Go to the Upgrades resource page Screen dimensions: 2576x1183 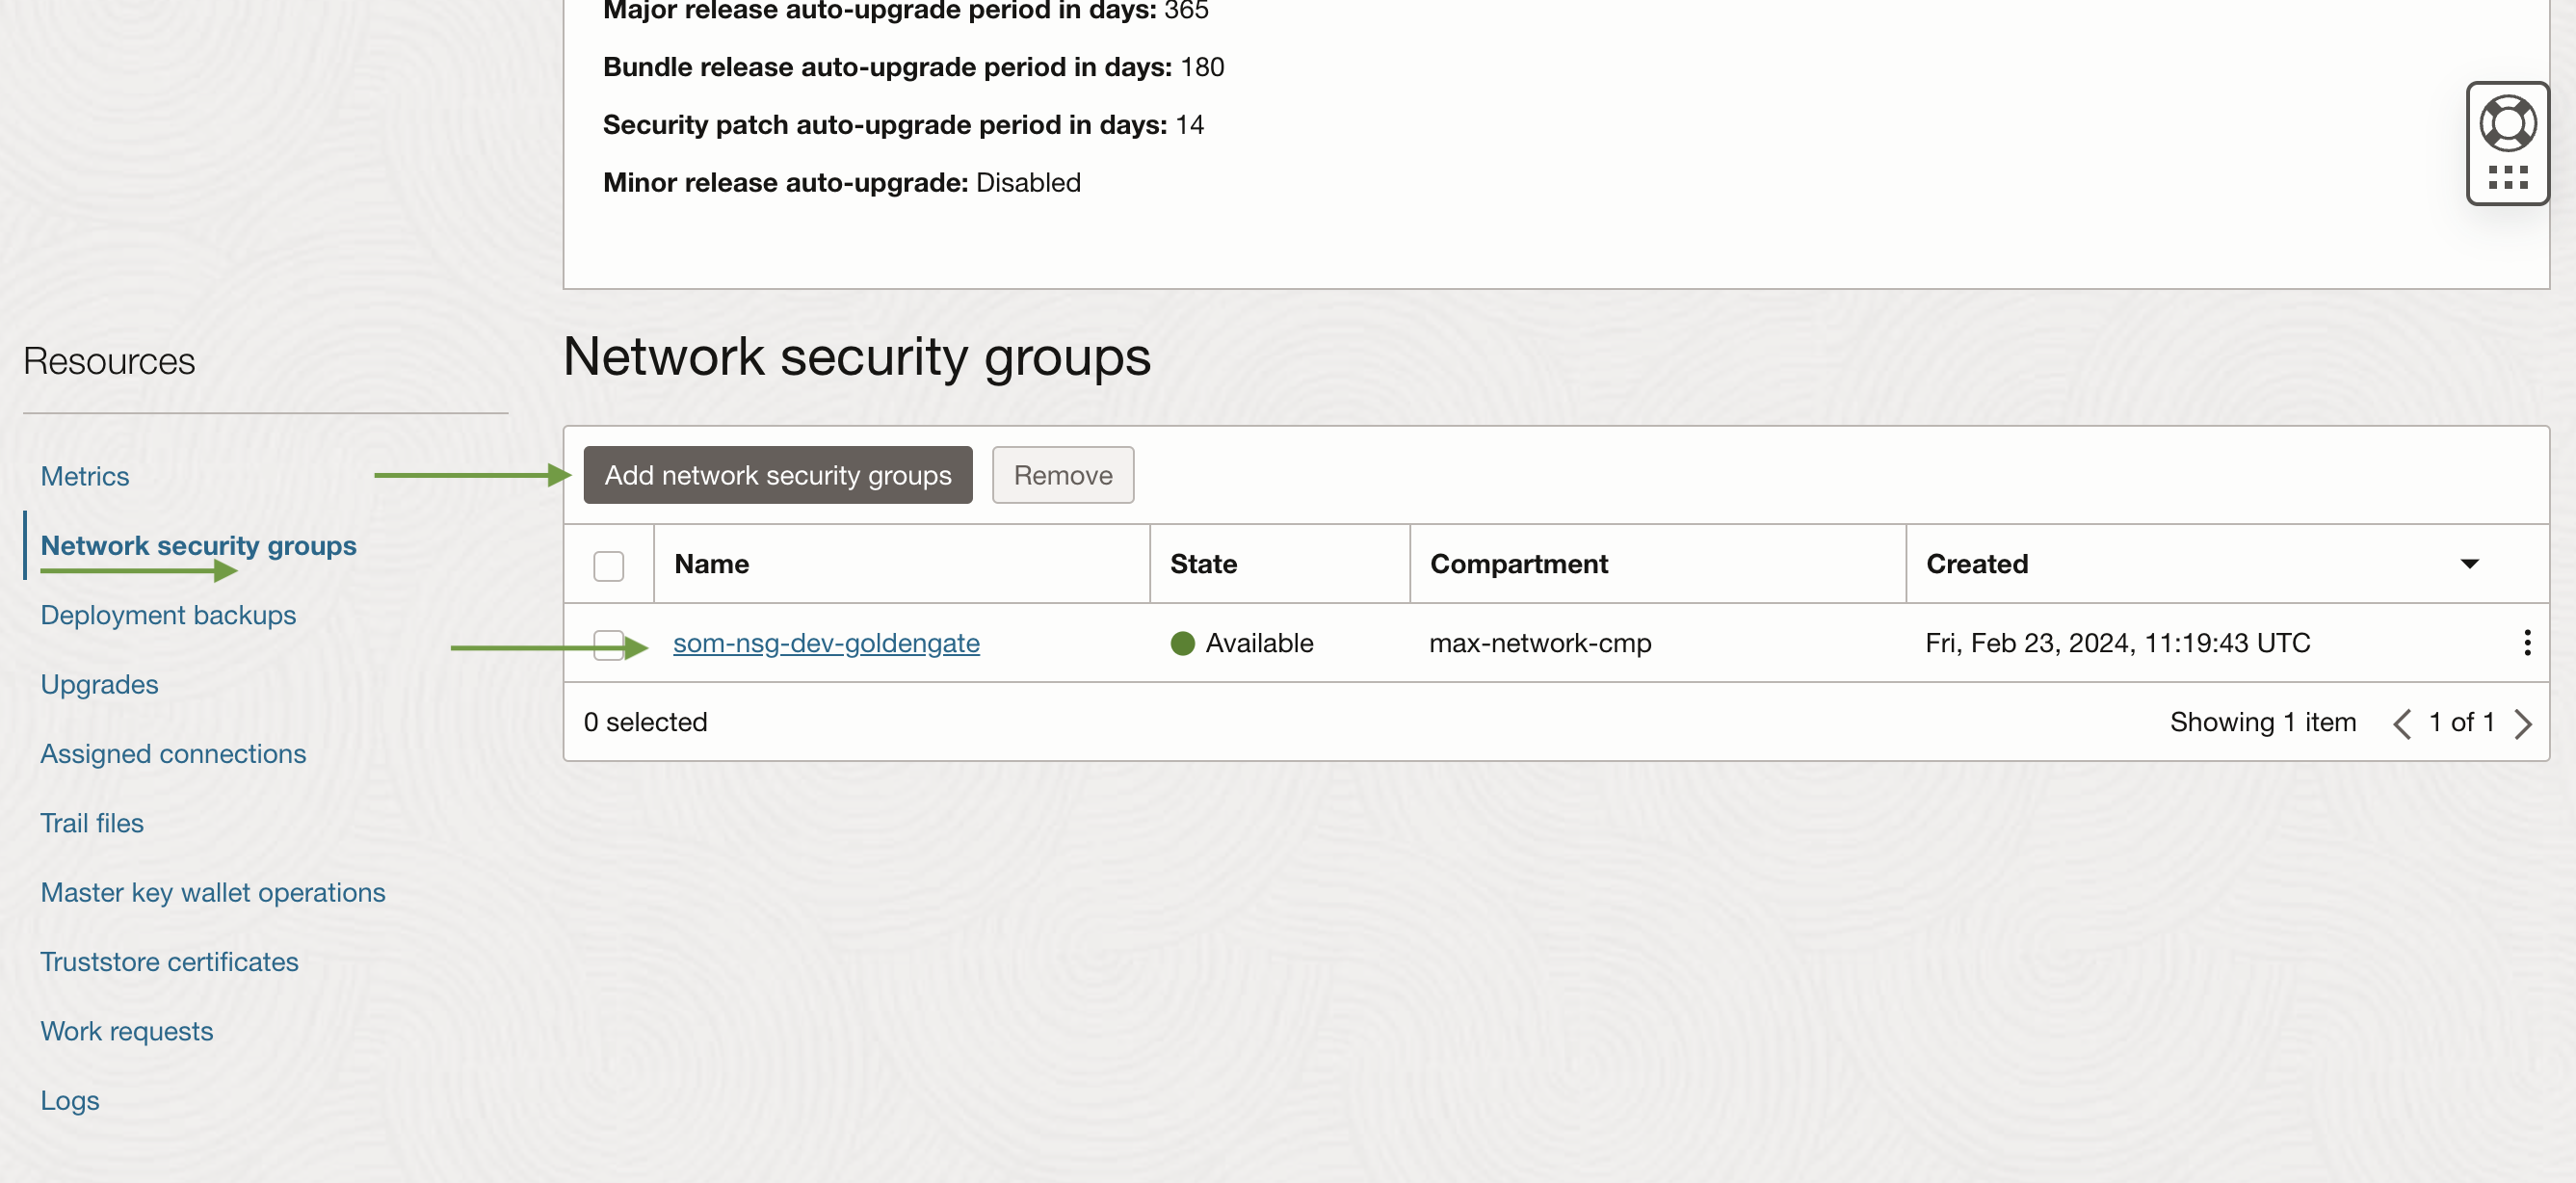coord(99,684)
